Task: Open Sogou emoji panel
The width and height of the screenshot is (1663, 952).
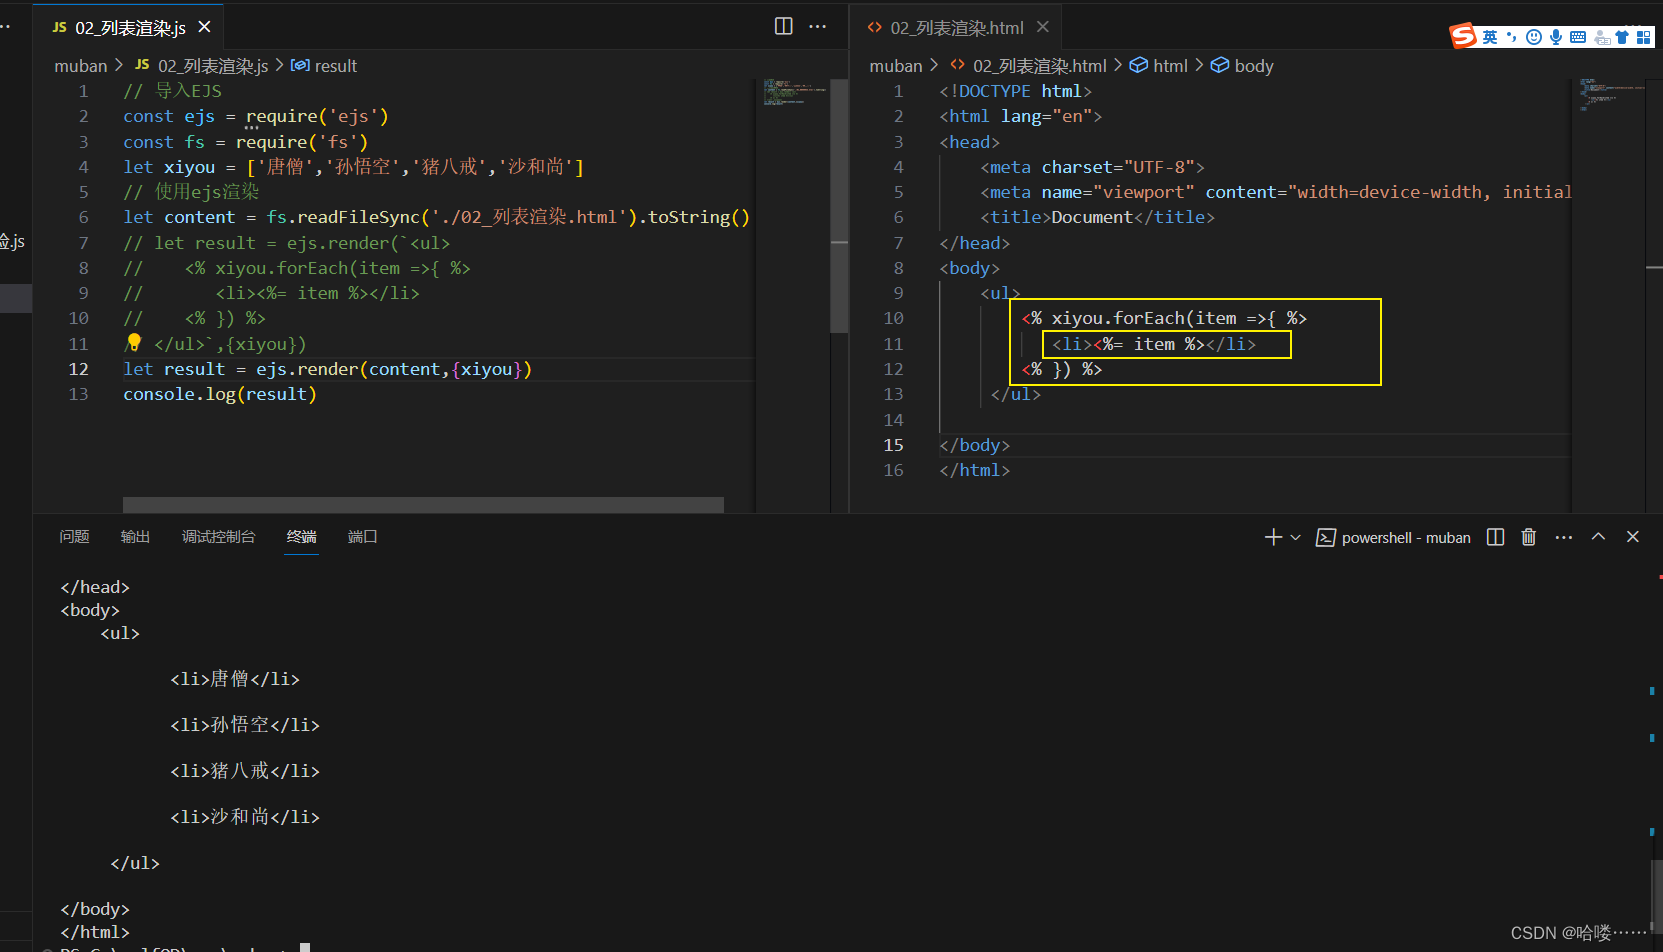Action: (x=1533, y=37)
